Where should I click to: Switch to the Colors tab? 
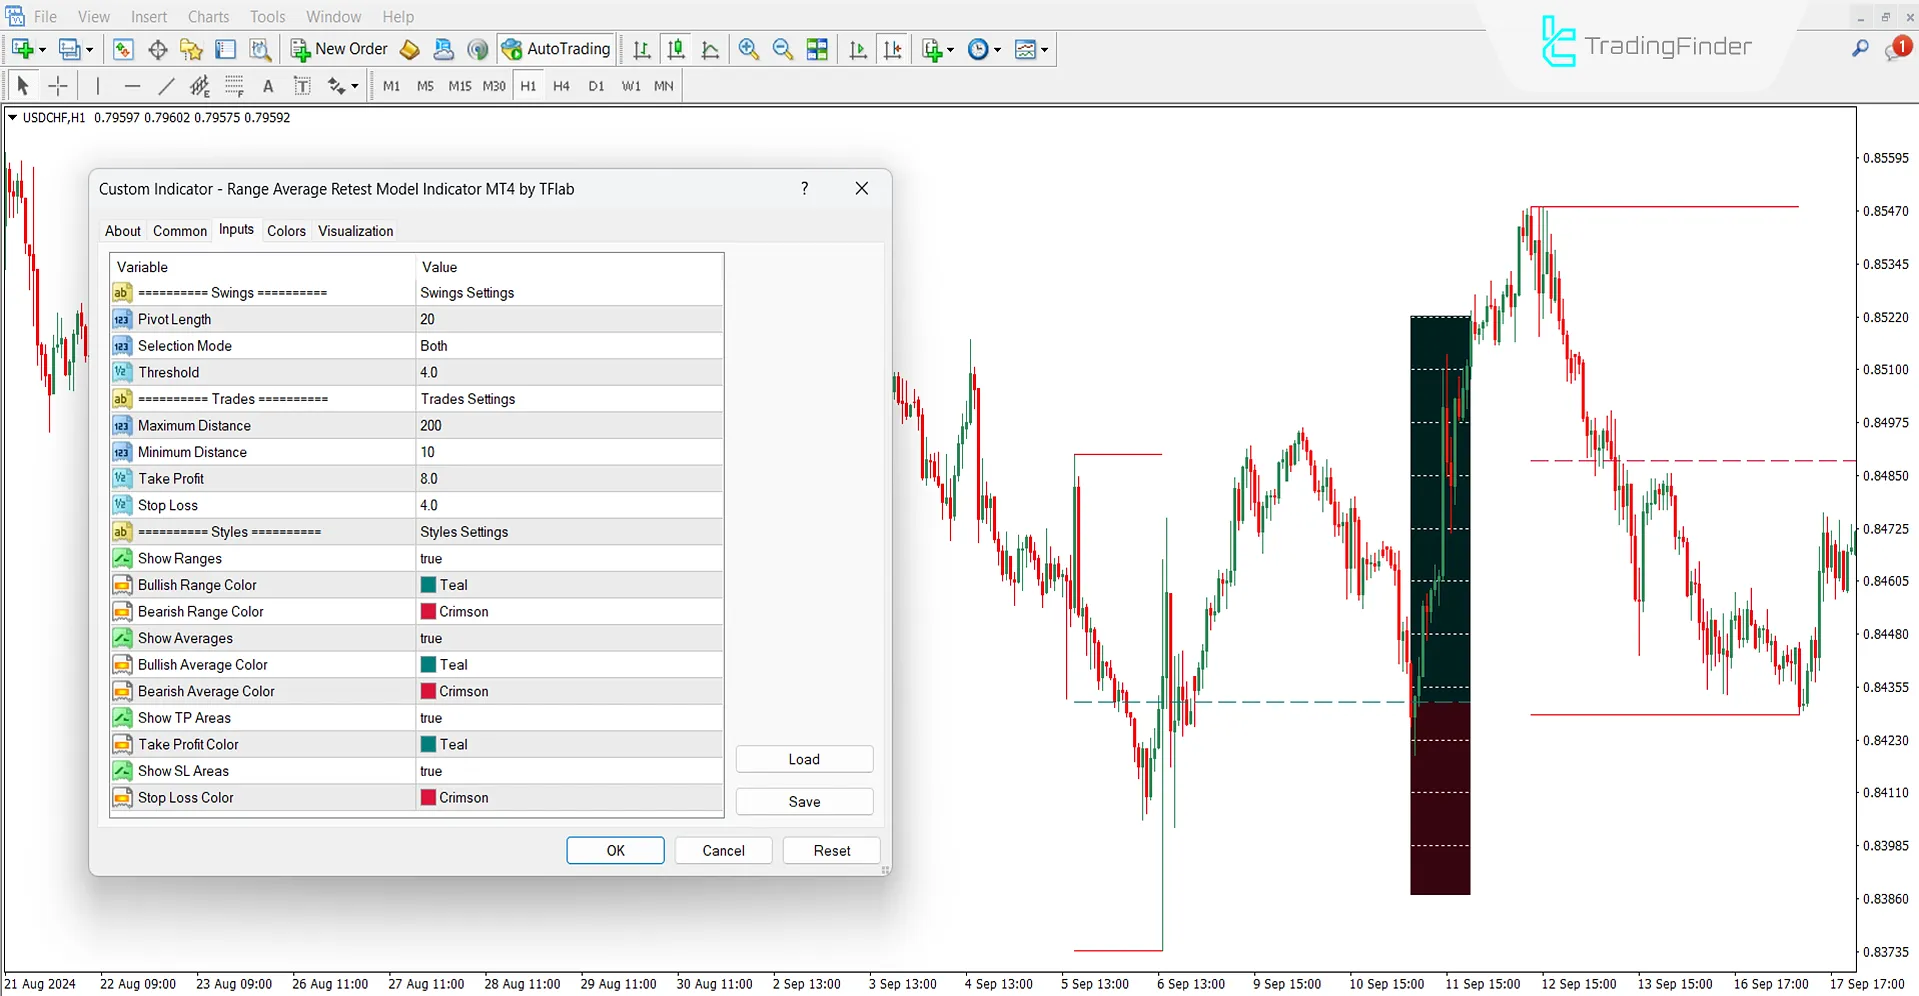286,230
